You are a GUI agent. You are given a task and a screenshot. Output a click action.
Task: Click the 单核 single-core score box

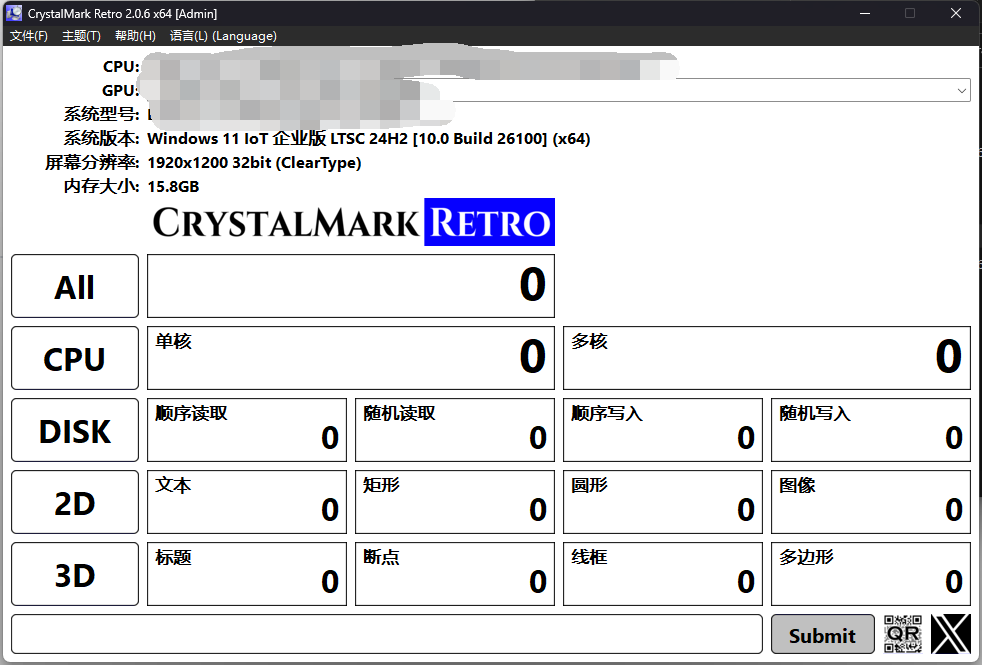pos(351,358)
